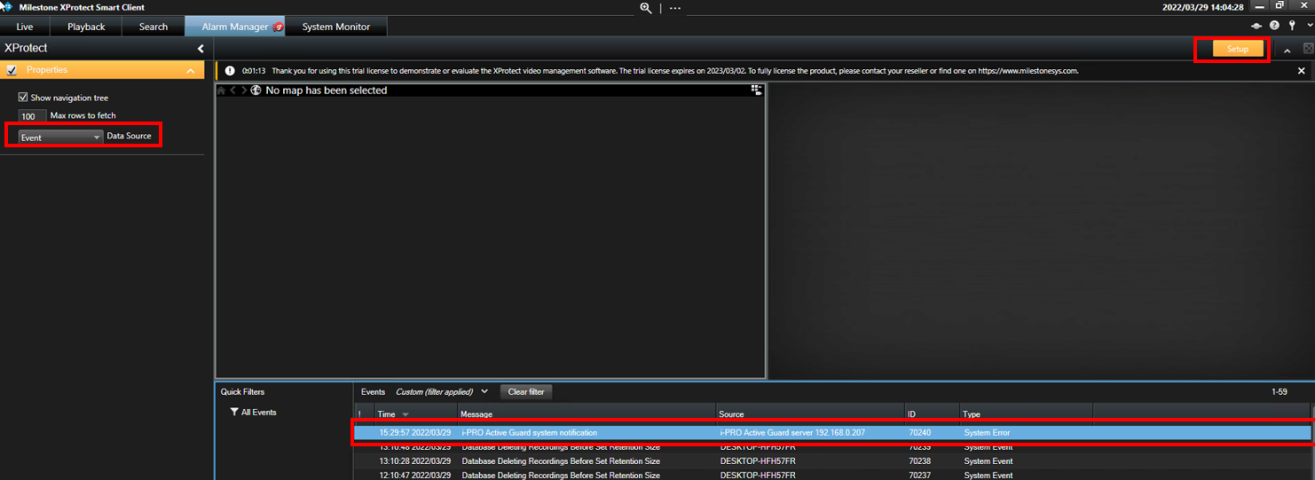
Task: Collapse the XProtect side panel arrow
Action: 200,49
